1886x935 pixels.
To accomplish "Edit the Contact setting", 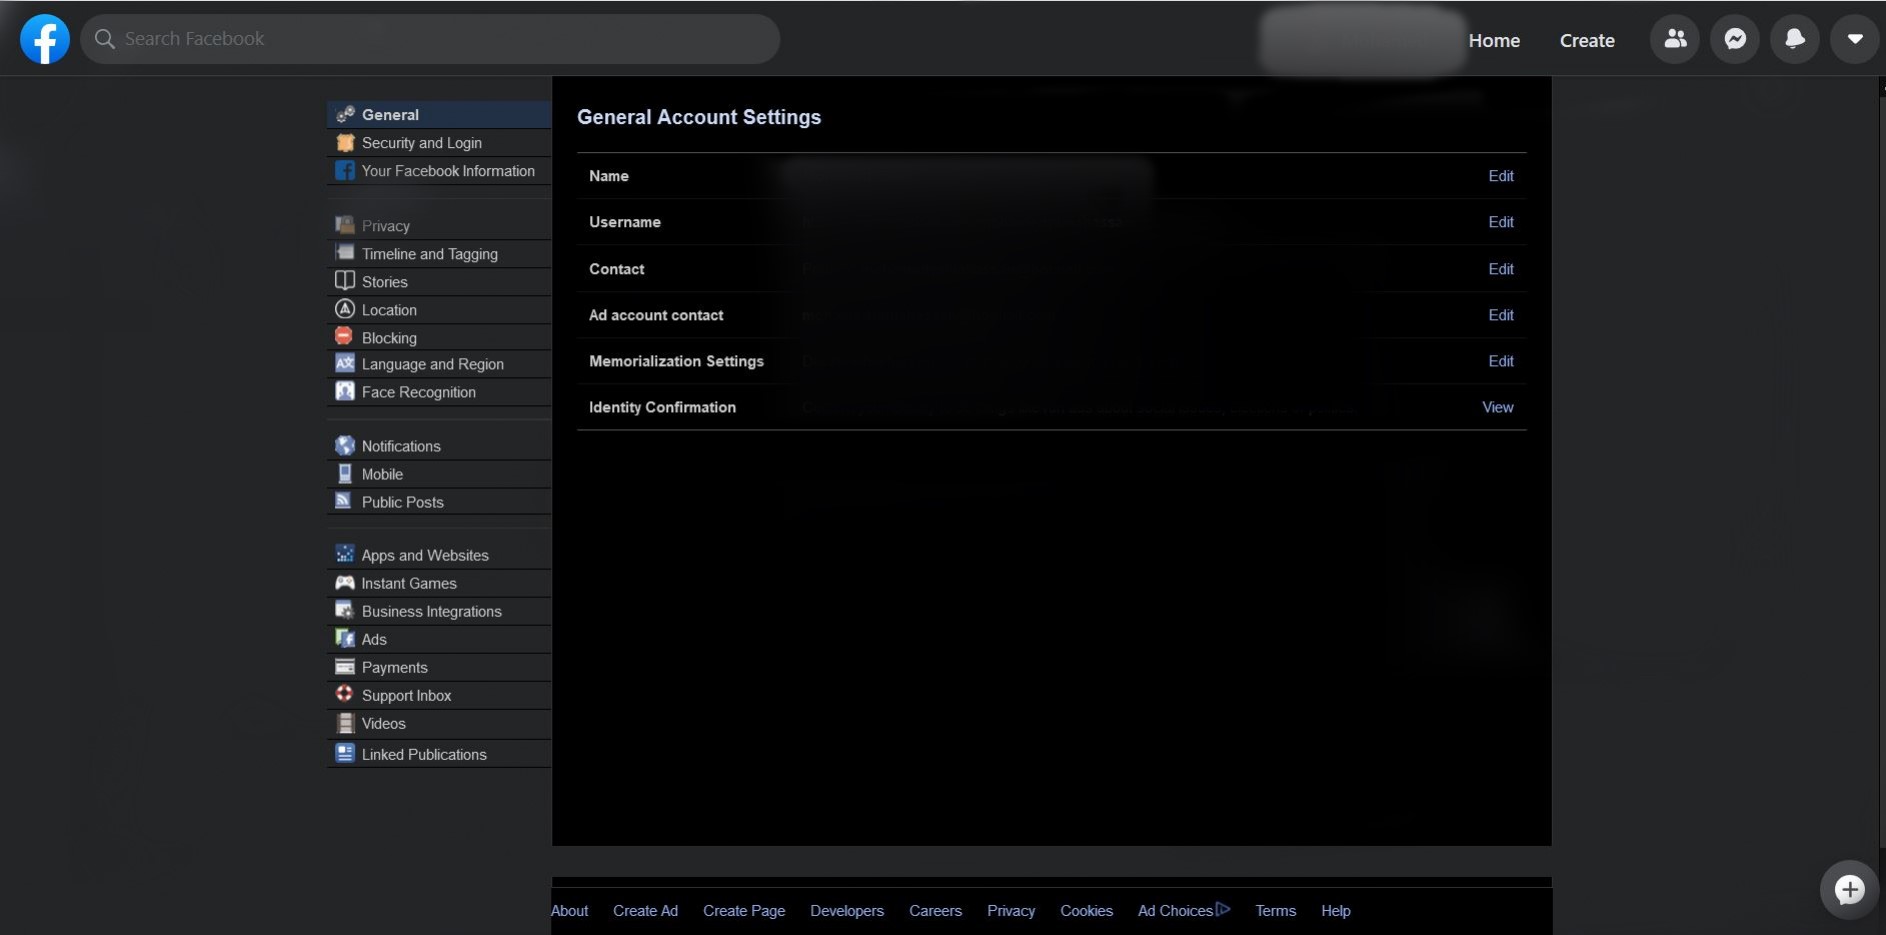I will (x=1501, y=269).
